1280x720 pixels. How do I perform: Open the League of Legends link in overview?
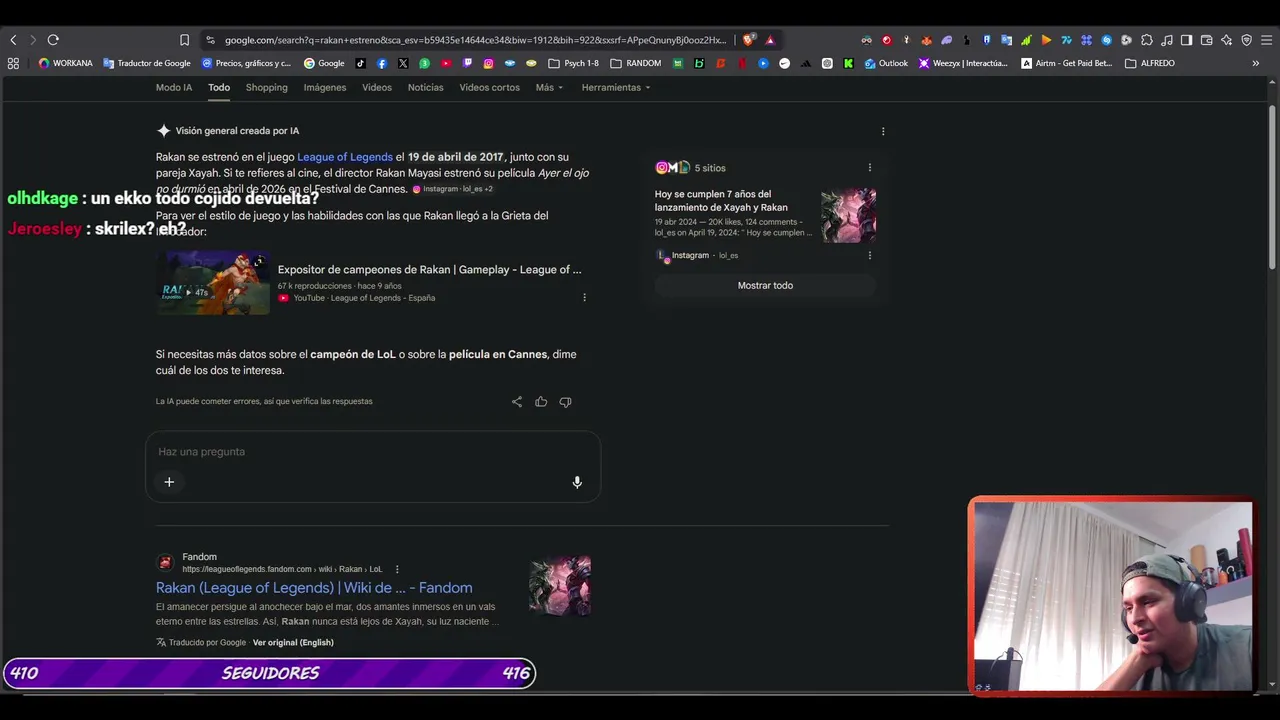coord(345,157)
